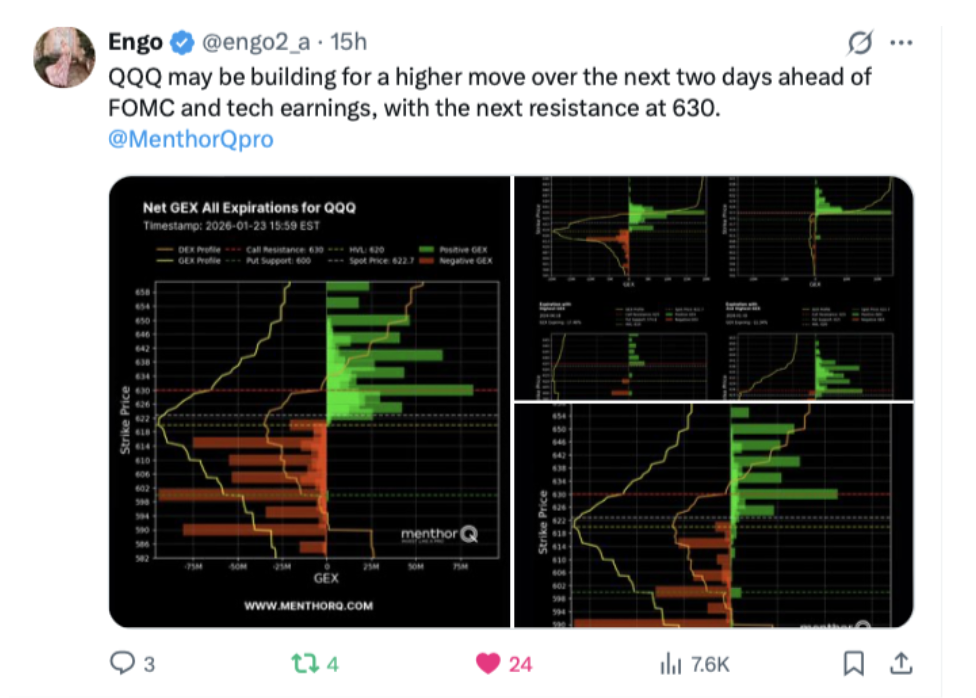The height and width of the screenshot is (698, 976).
Task: Open the @MenthorQpro mention link
Action: (x=190, y=139)
